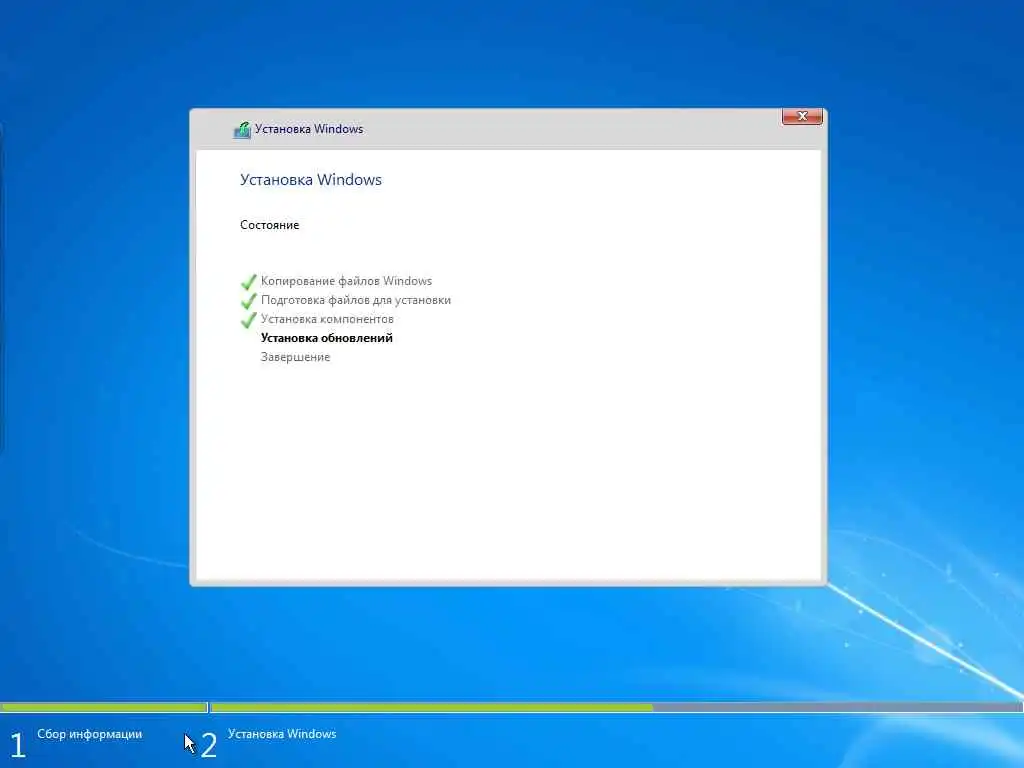Close the Установка Windows dialog
This screenshot has width=1024, height=768.
pos(802,116)
